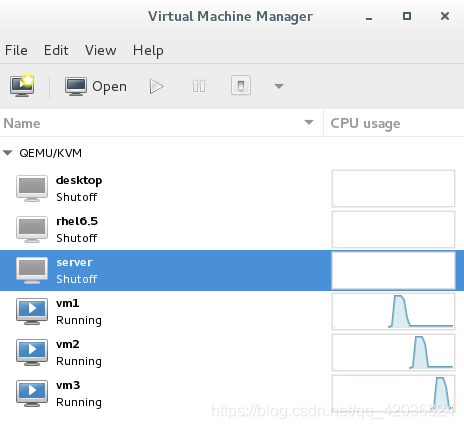The height and width of the screenshot is (429, 464).
Task: Open the selected virtual machine console
Action: 96,86
